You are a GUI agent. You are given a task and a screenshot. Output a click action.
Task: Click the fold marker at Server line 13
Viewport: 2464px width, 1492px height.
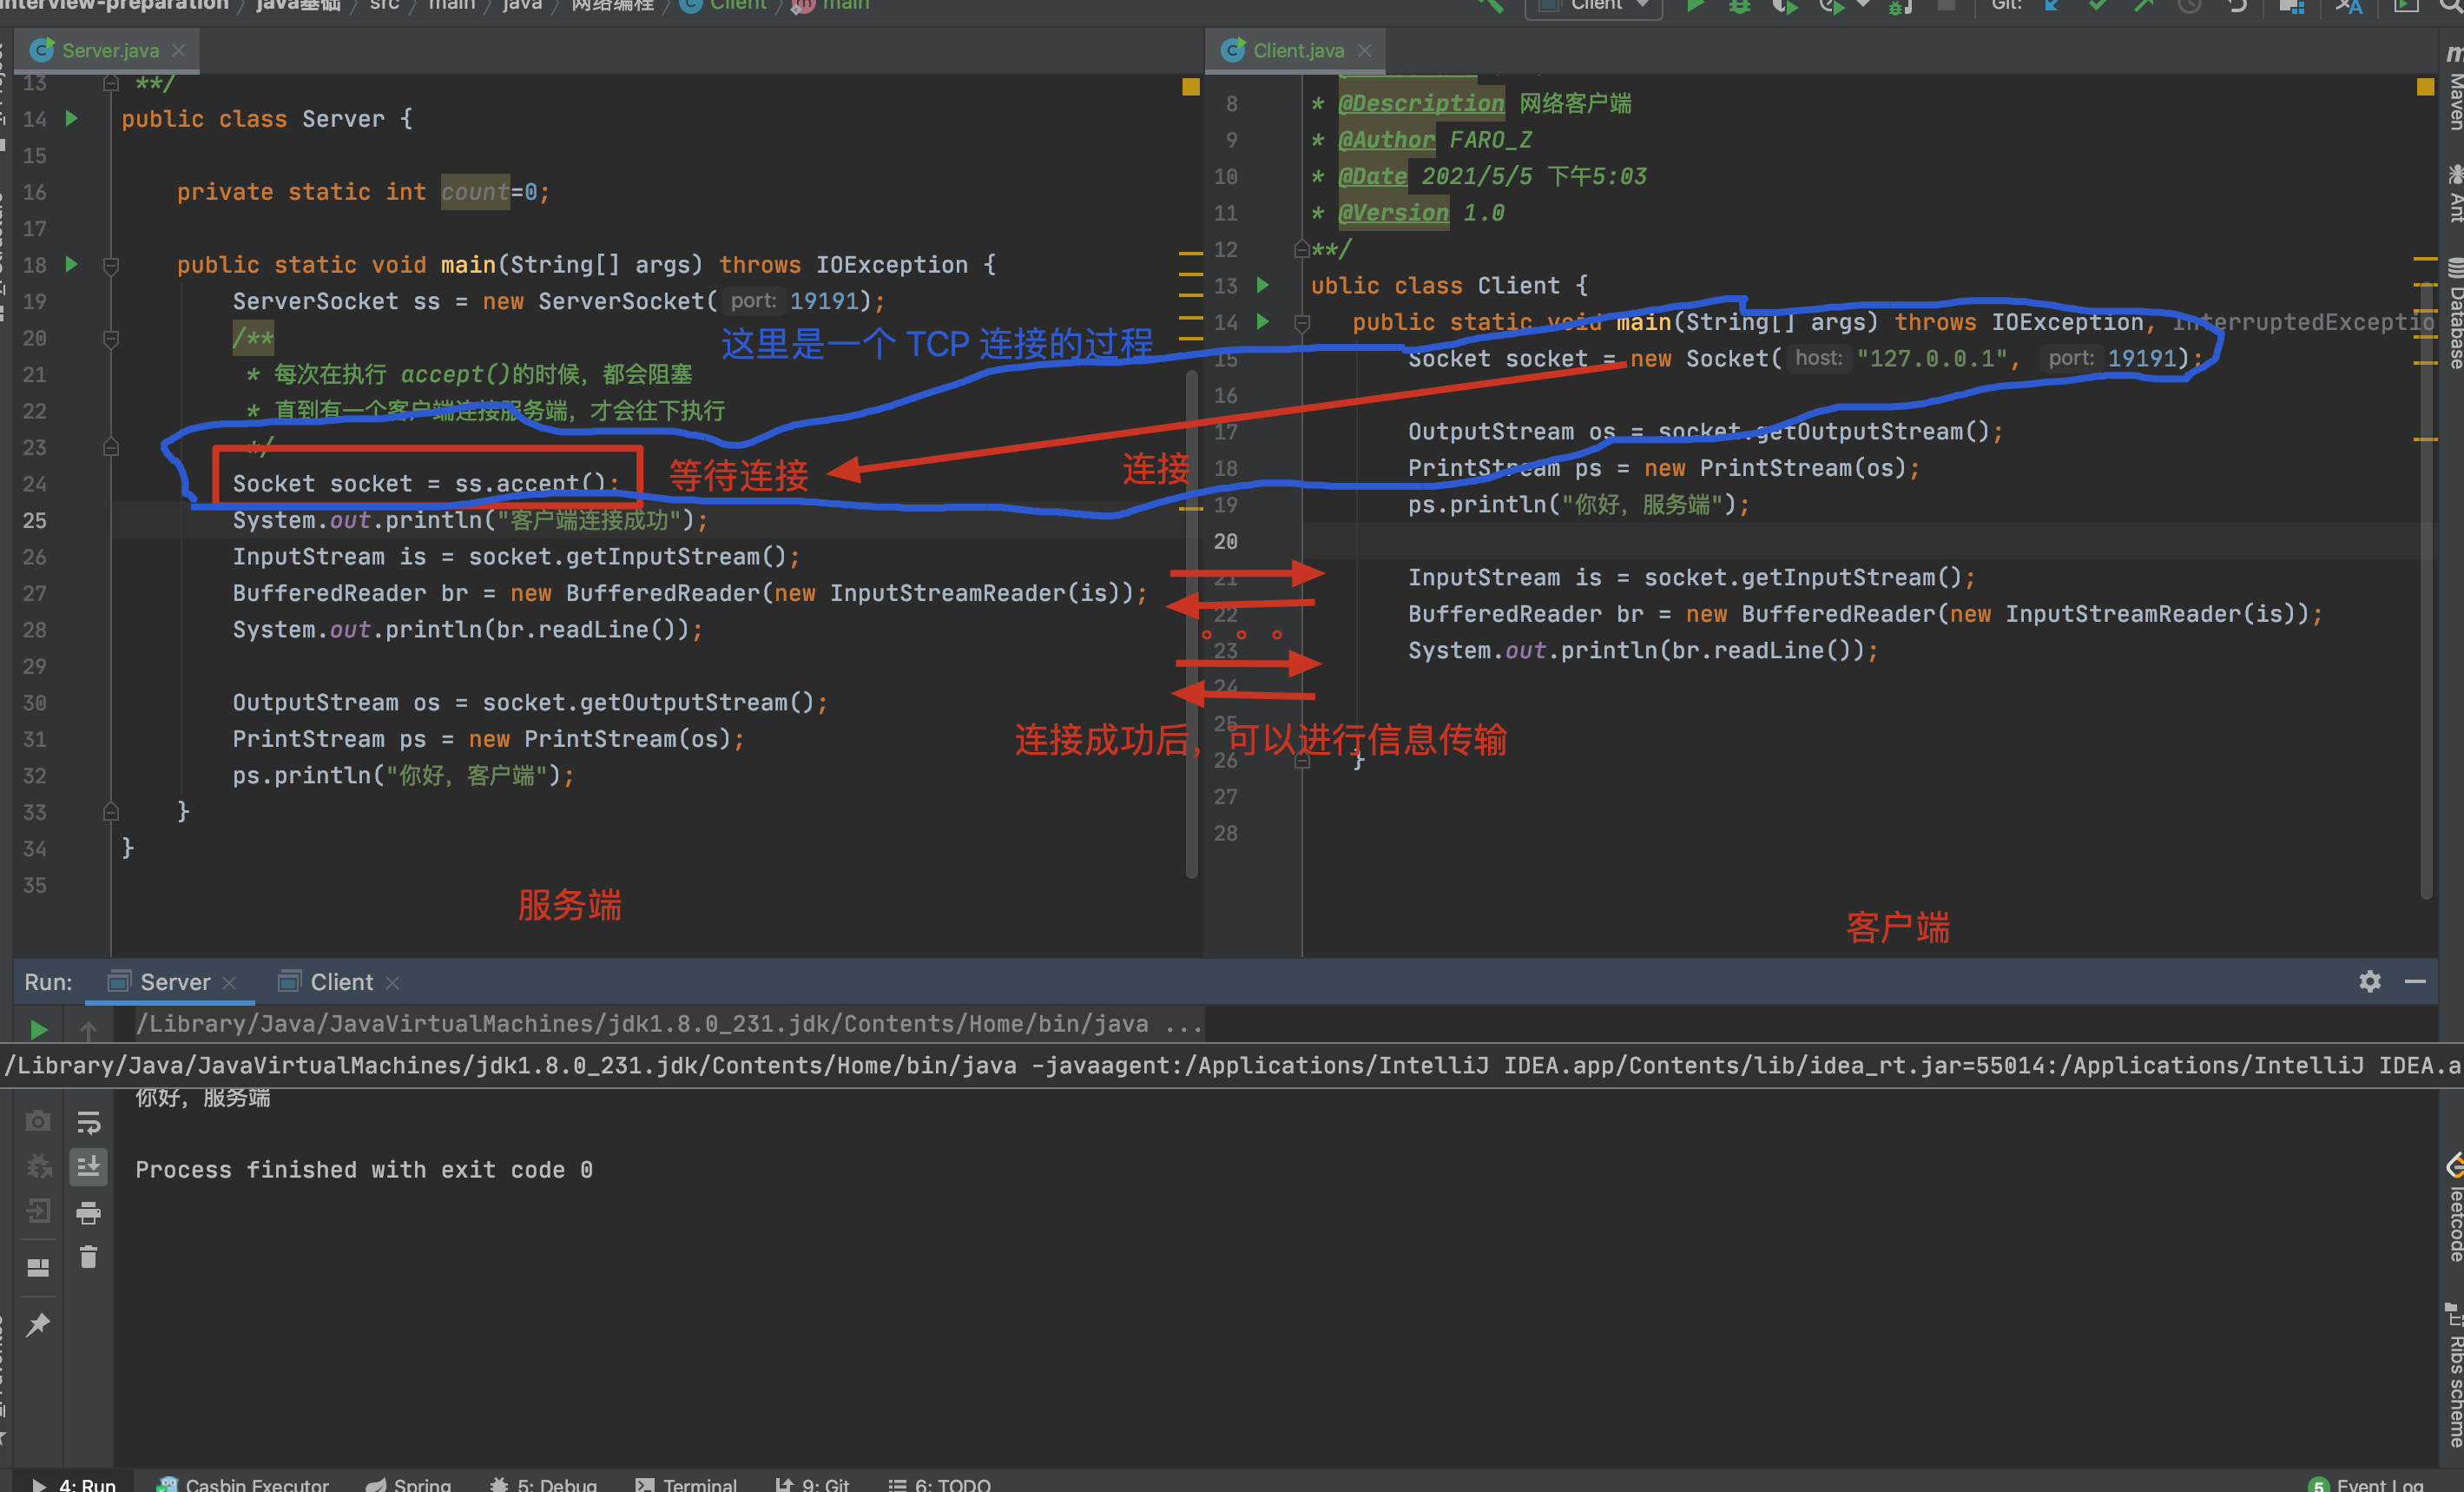111,83
